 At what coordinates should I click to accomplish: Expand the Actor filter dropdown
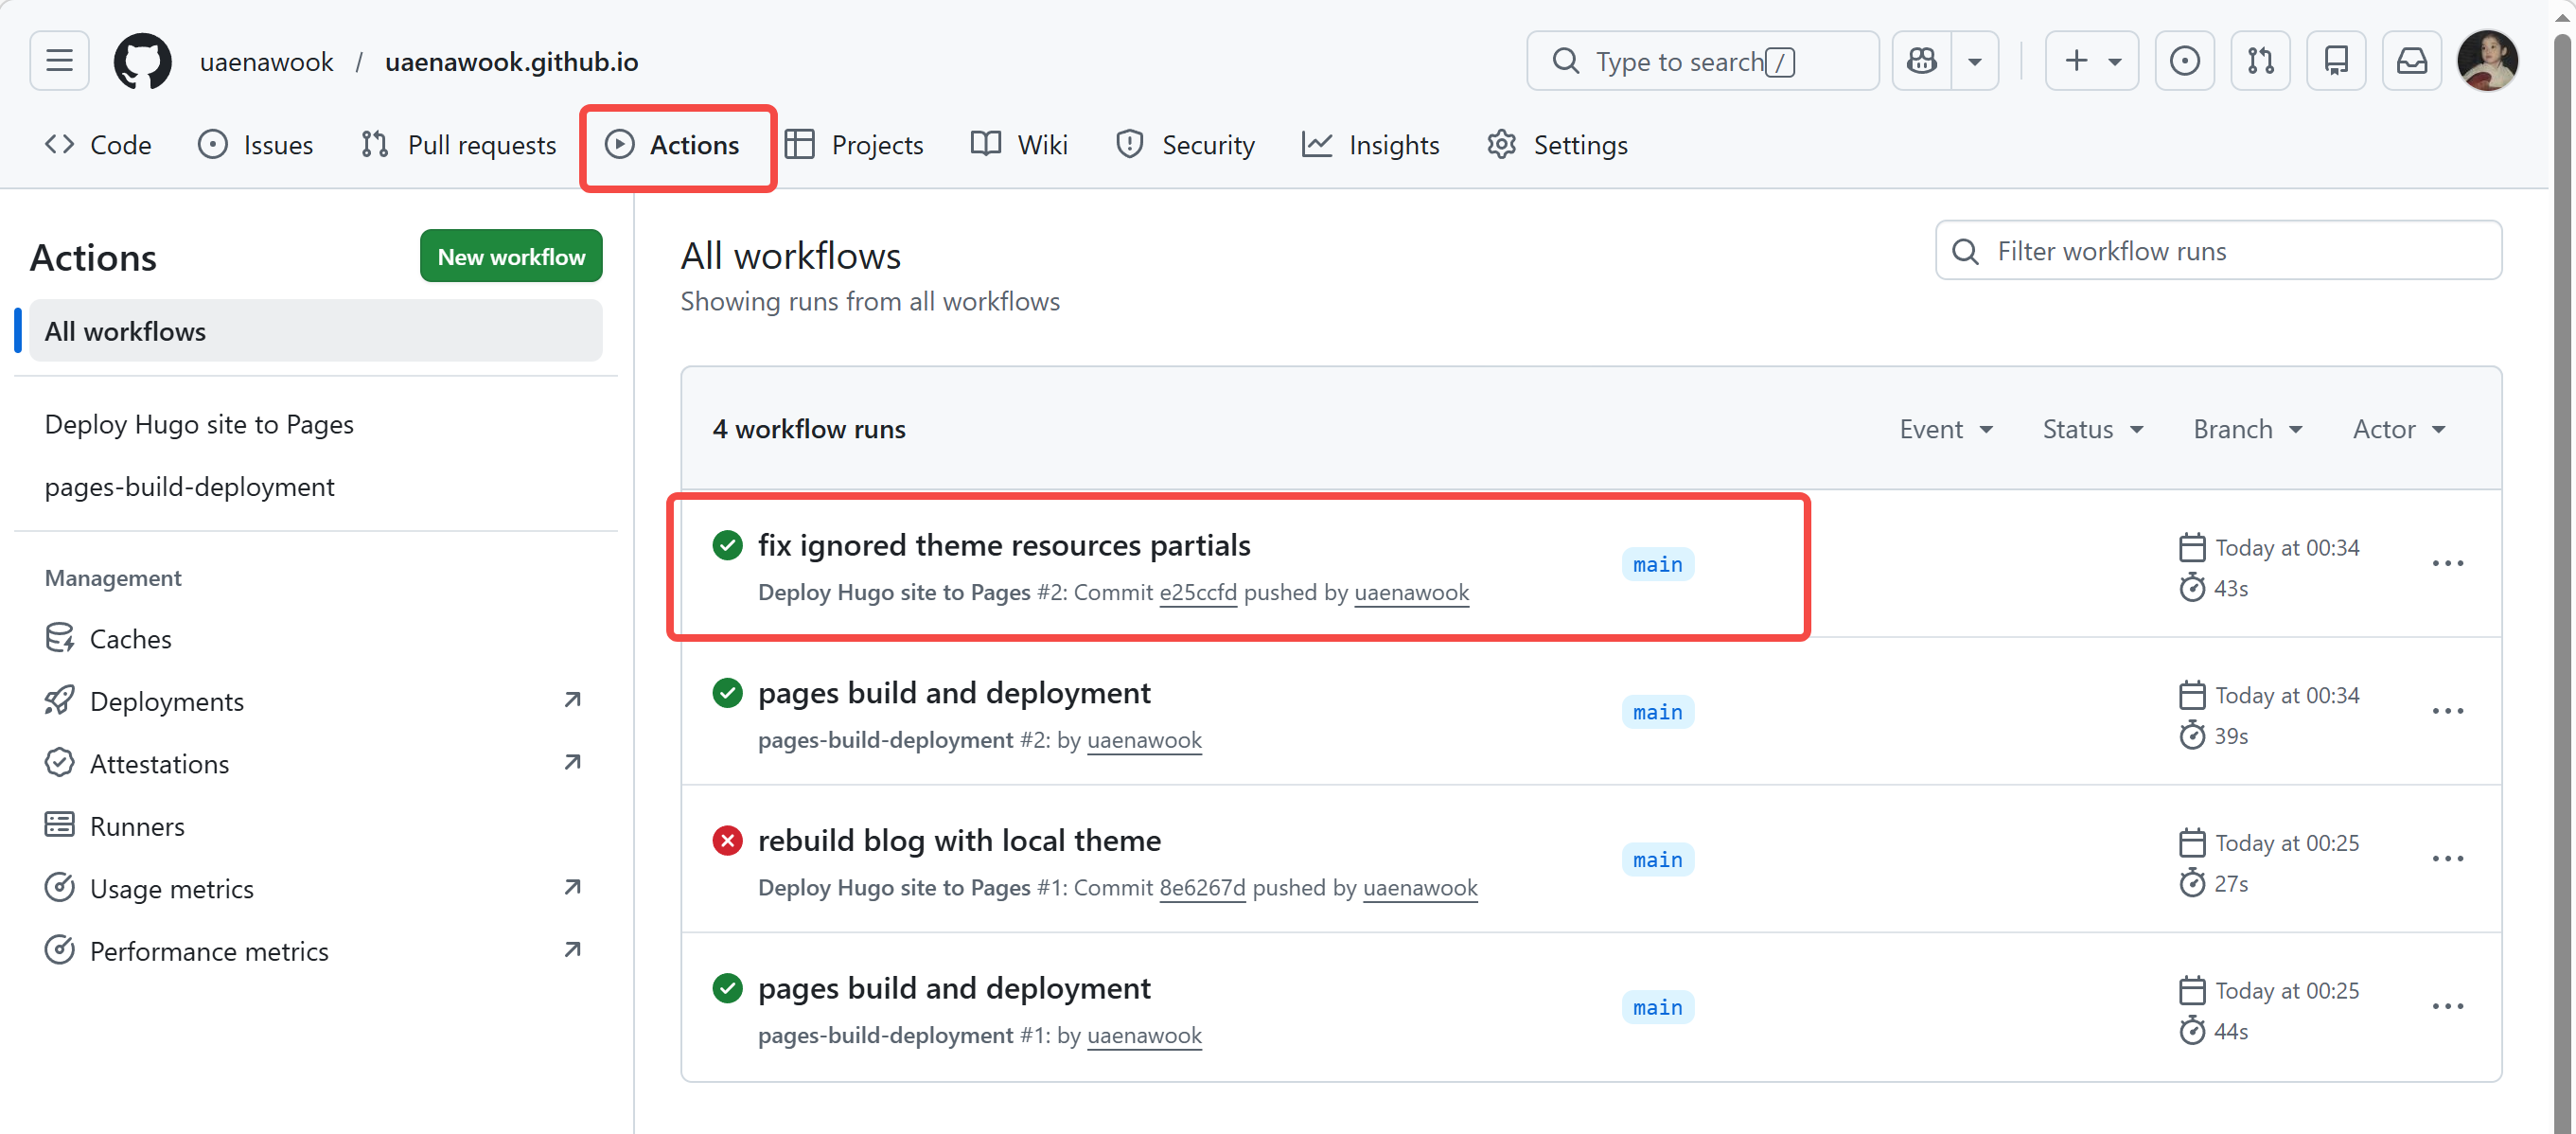(2398, 429)
